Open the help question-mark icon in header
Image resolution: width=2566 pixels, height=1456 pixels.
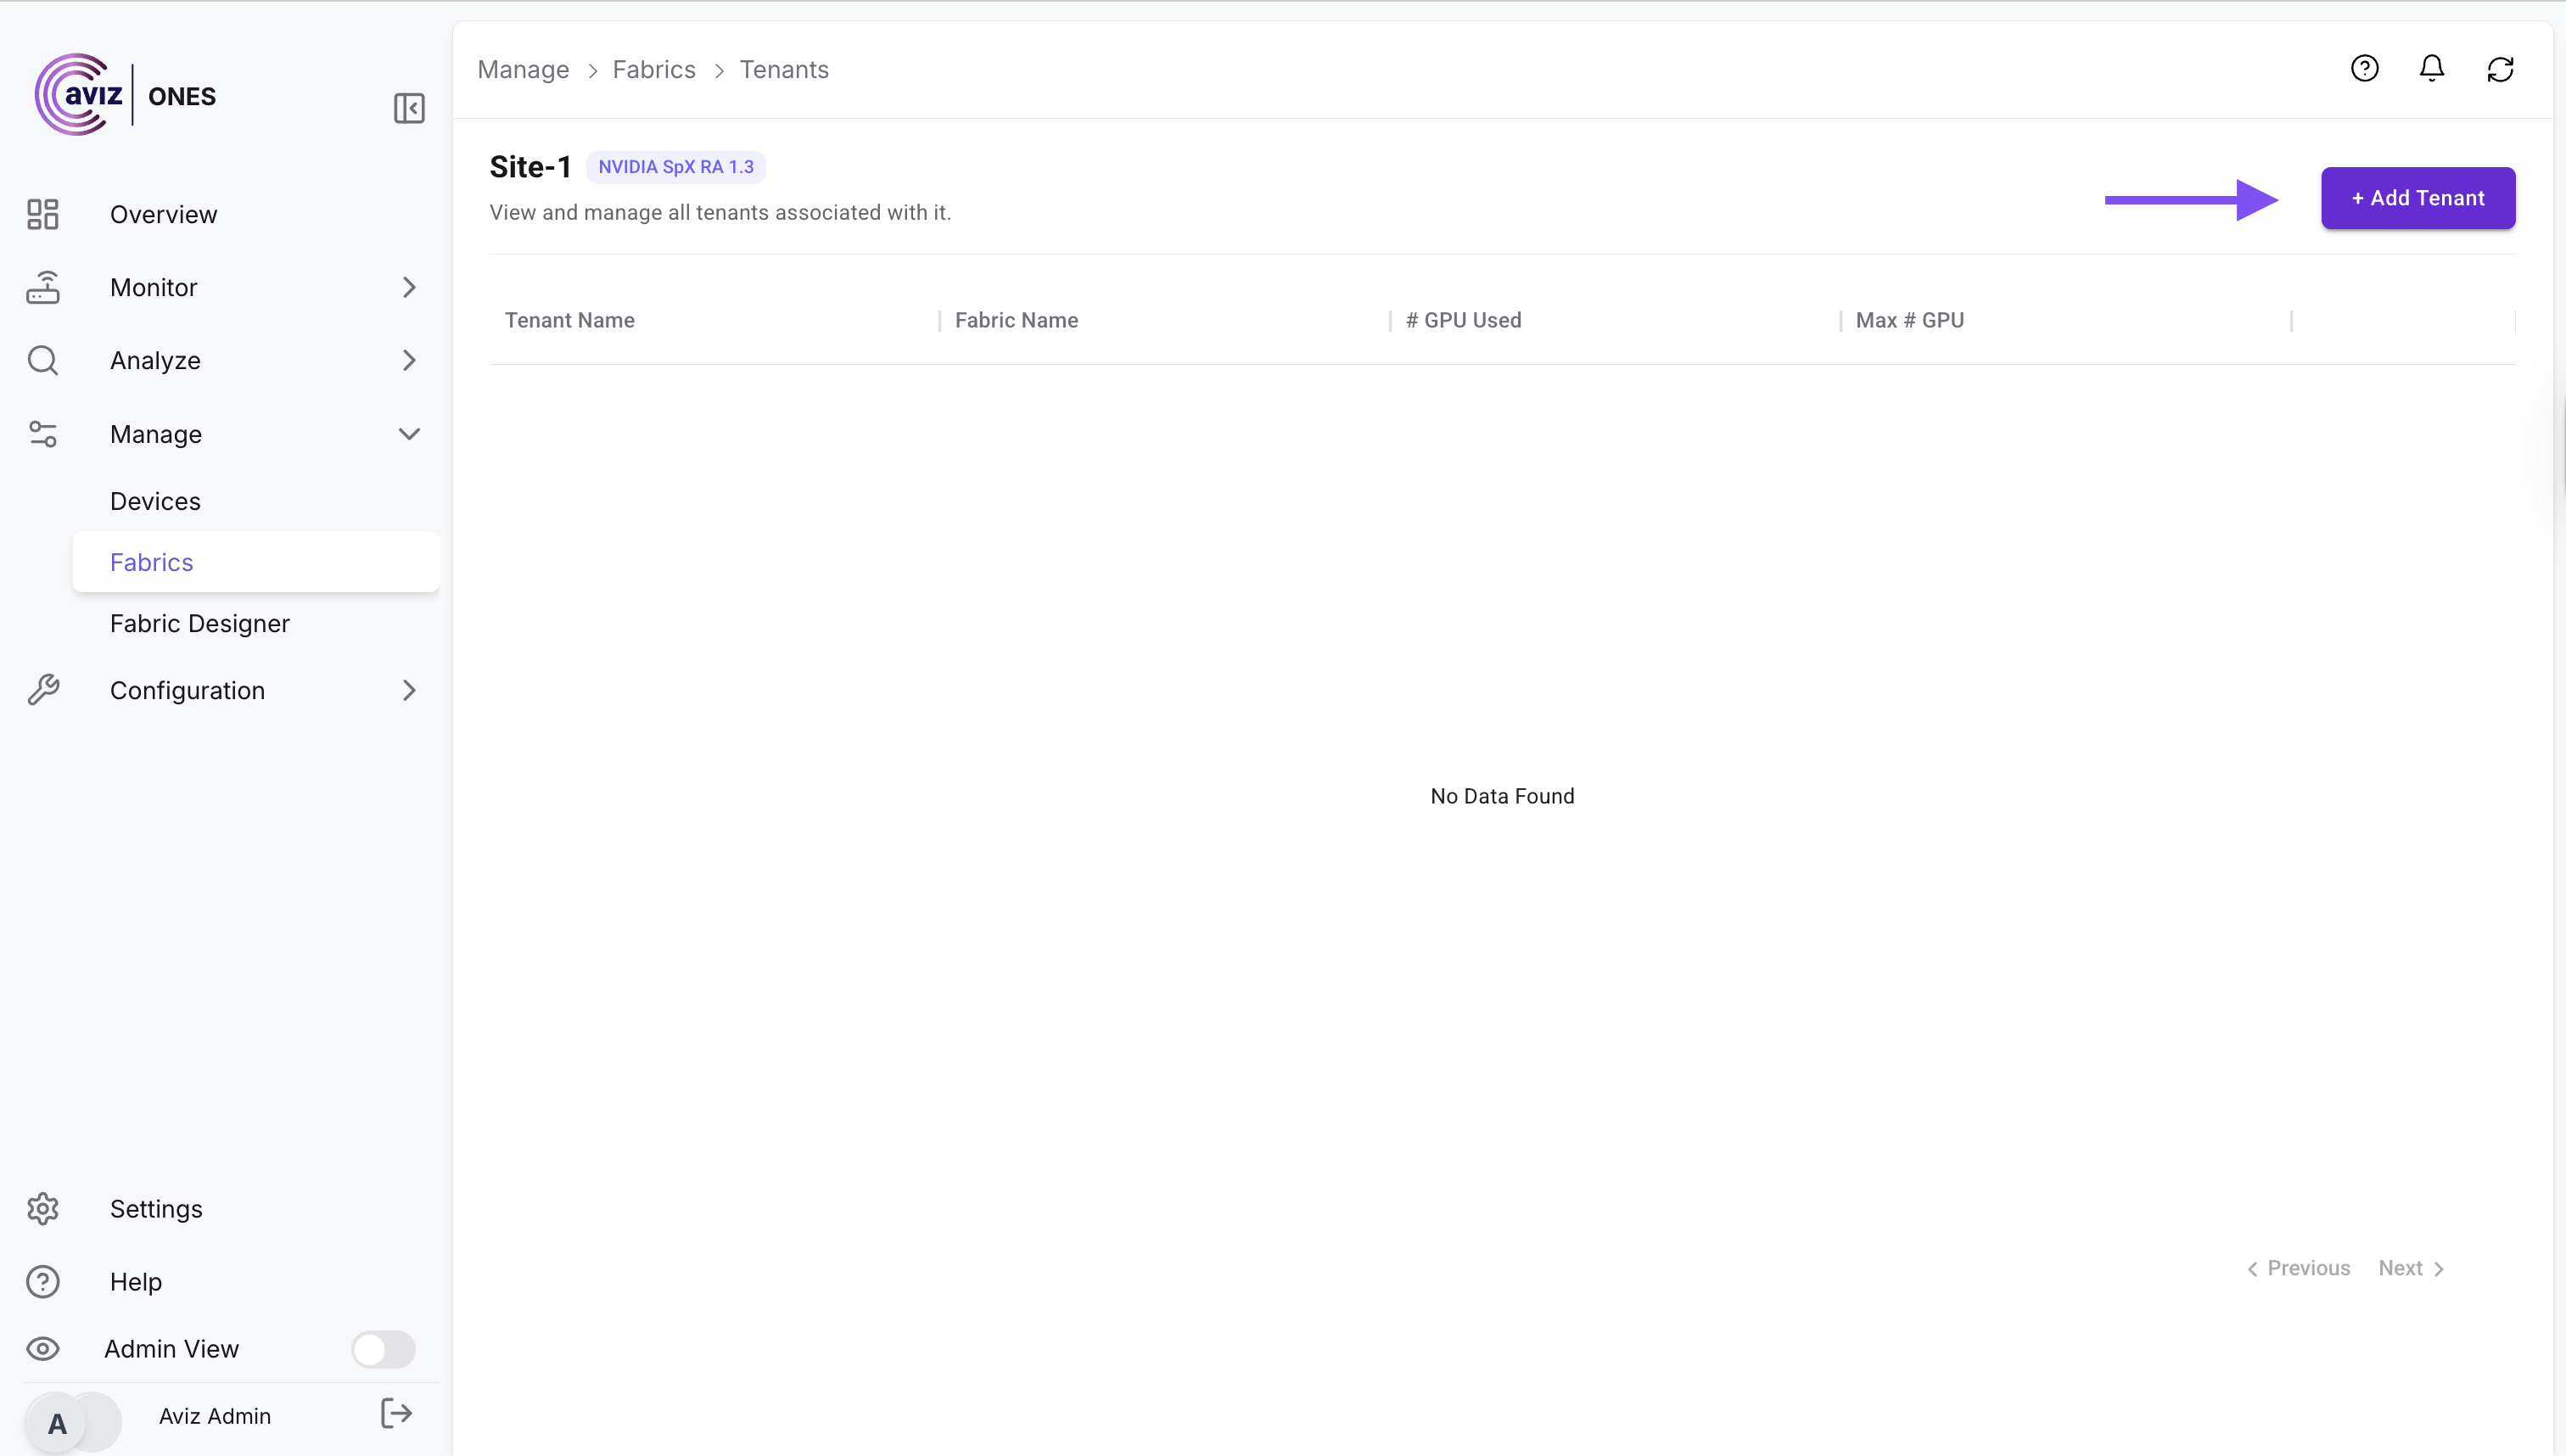click(2364, 69)
